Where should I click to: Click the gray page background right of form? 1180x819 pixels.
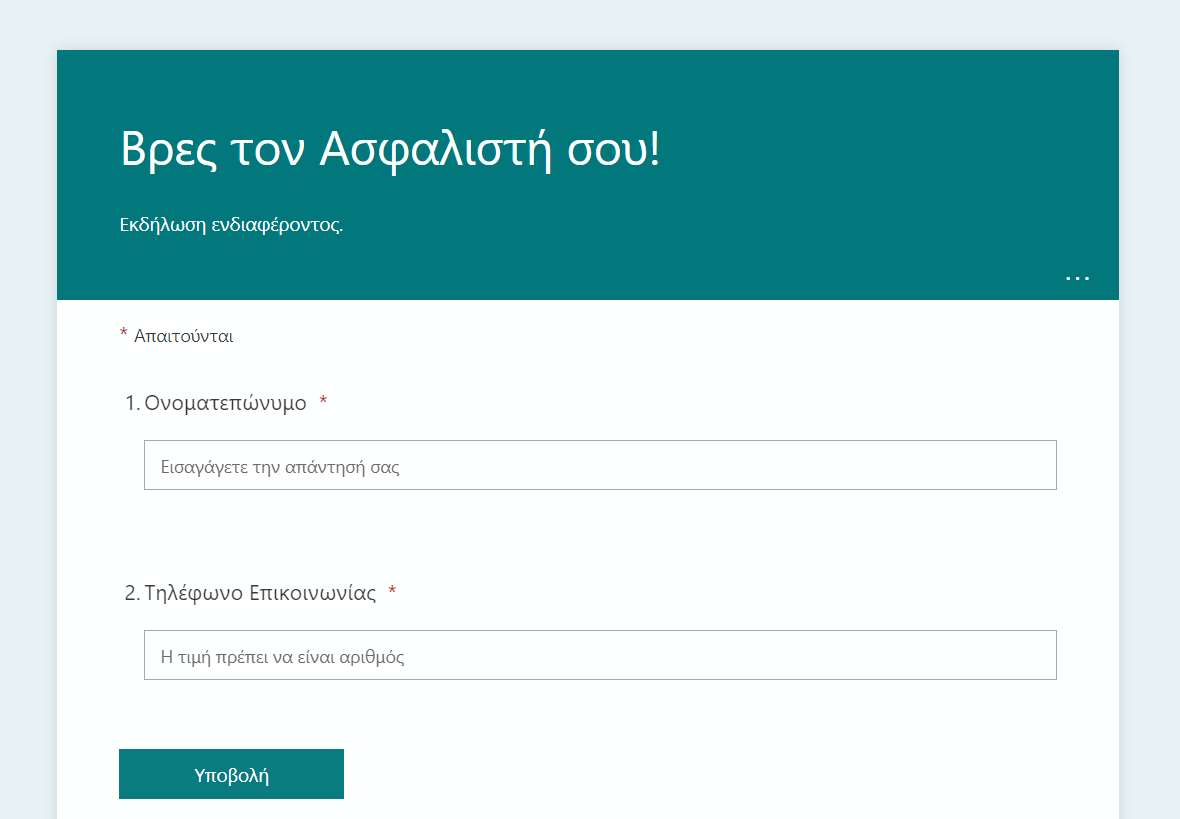tap(1150, 400)
